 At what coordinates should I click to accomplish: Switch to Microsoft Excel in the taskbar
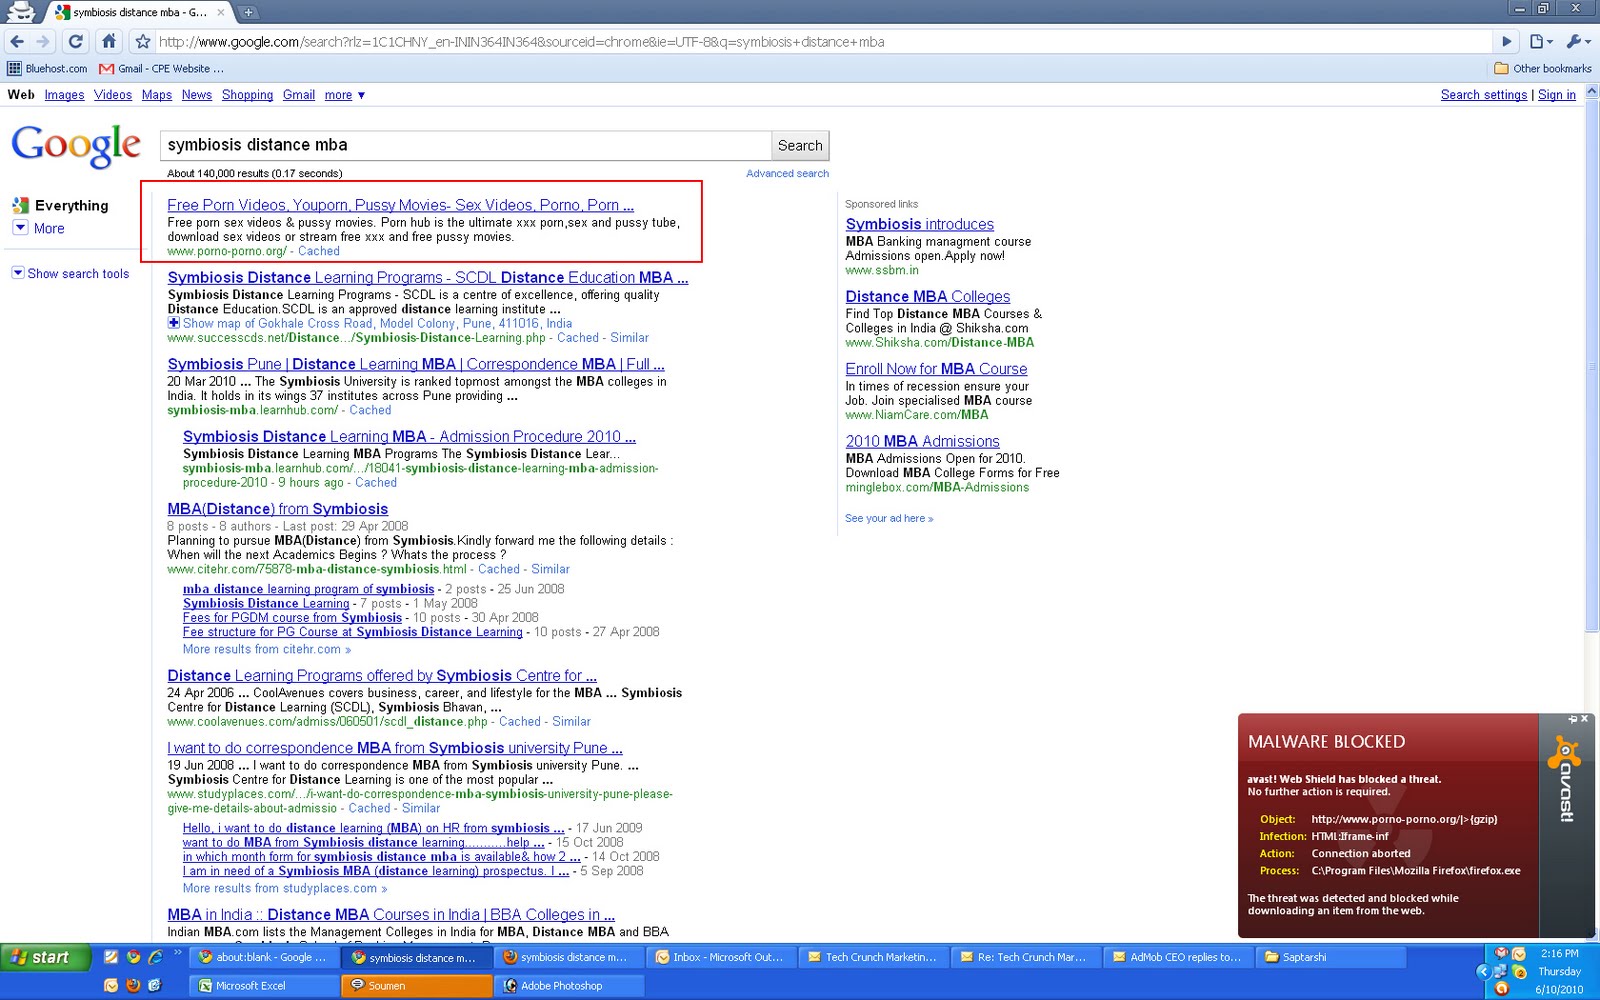point(265,985)
